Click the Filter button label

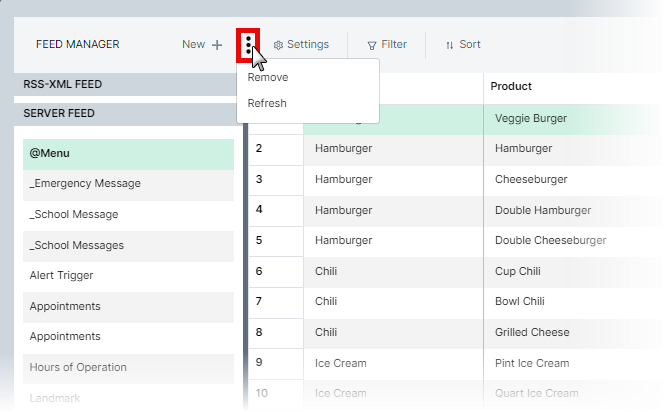(394, 44)
